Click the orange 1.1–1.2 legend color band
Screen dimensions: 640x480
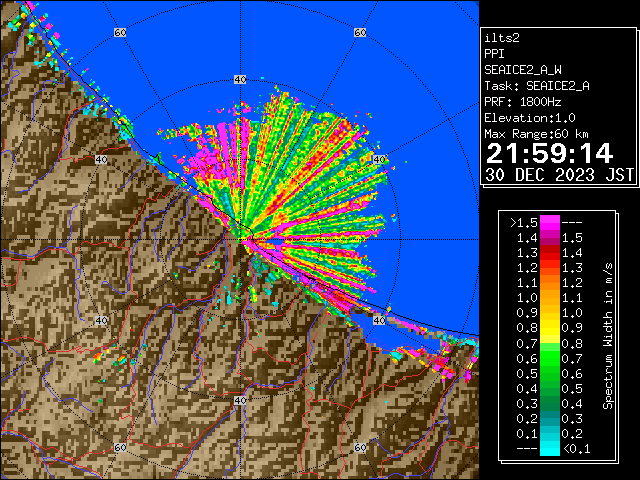tap(549, 283)
